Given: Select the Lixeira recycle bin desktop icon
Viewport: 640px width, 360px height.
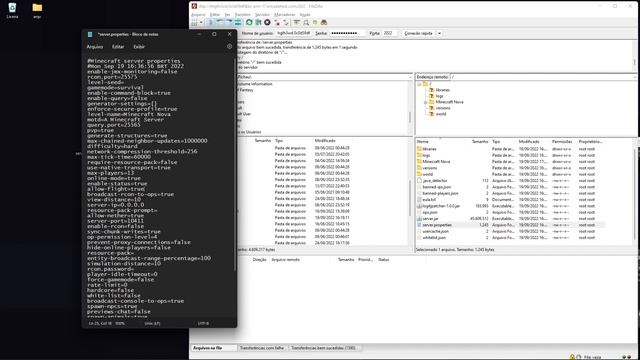Looking at the screenshot, I should click(x=12, y=11).
